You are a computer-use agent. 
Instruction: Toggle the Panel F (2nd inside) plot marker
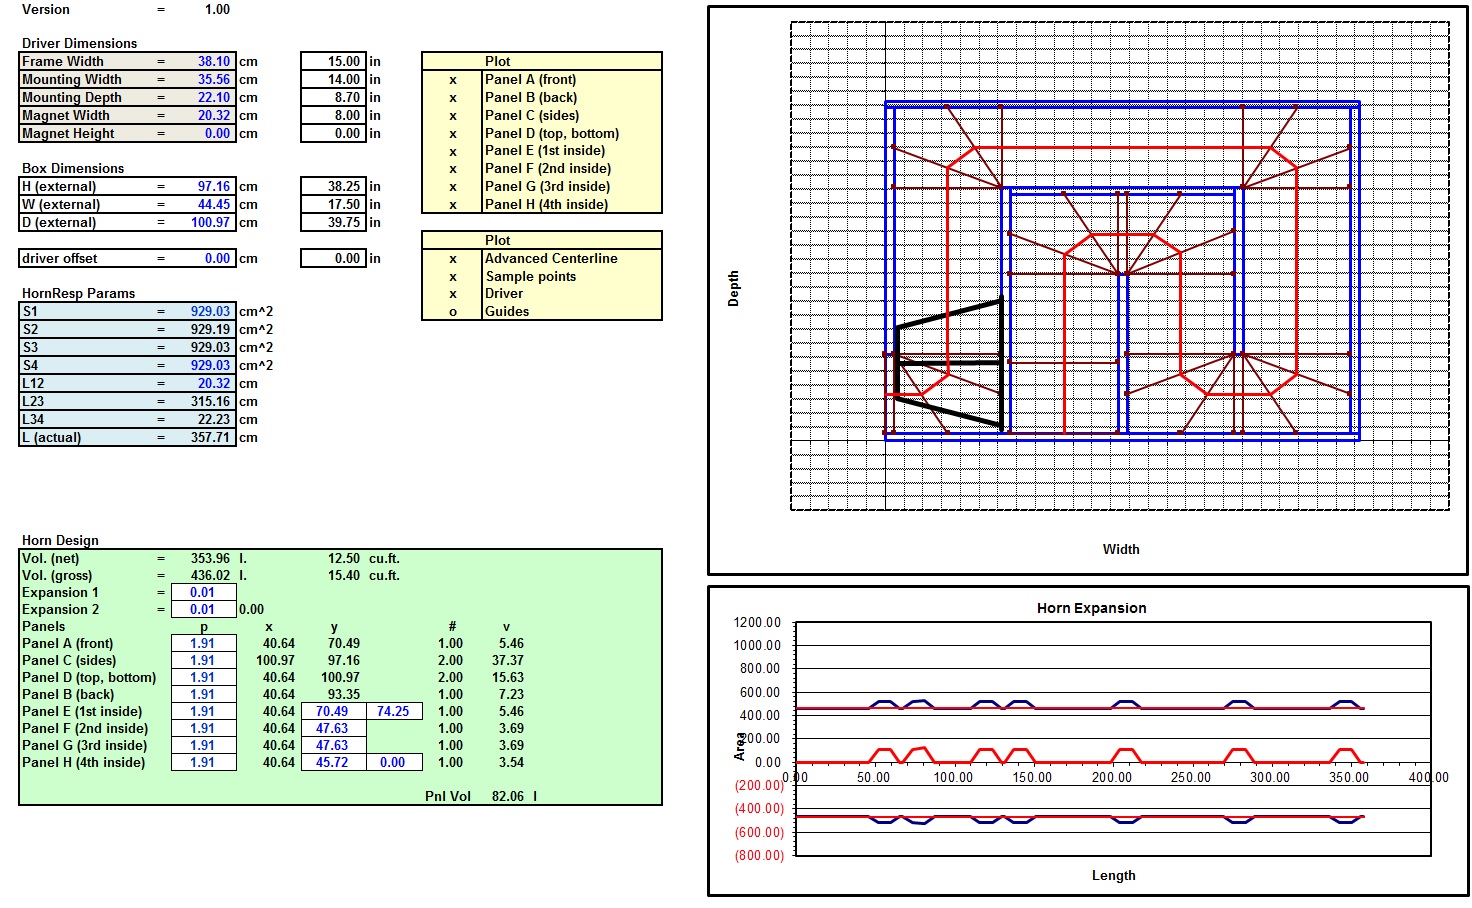pyautogui.click(x=452, y=169)
